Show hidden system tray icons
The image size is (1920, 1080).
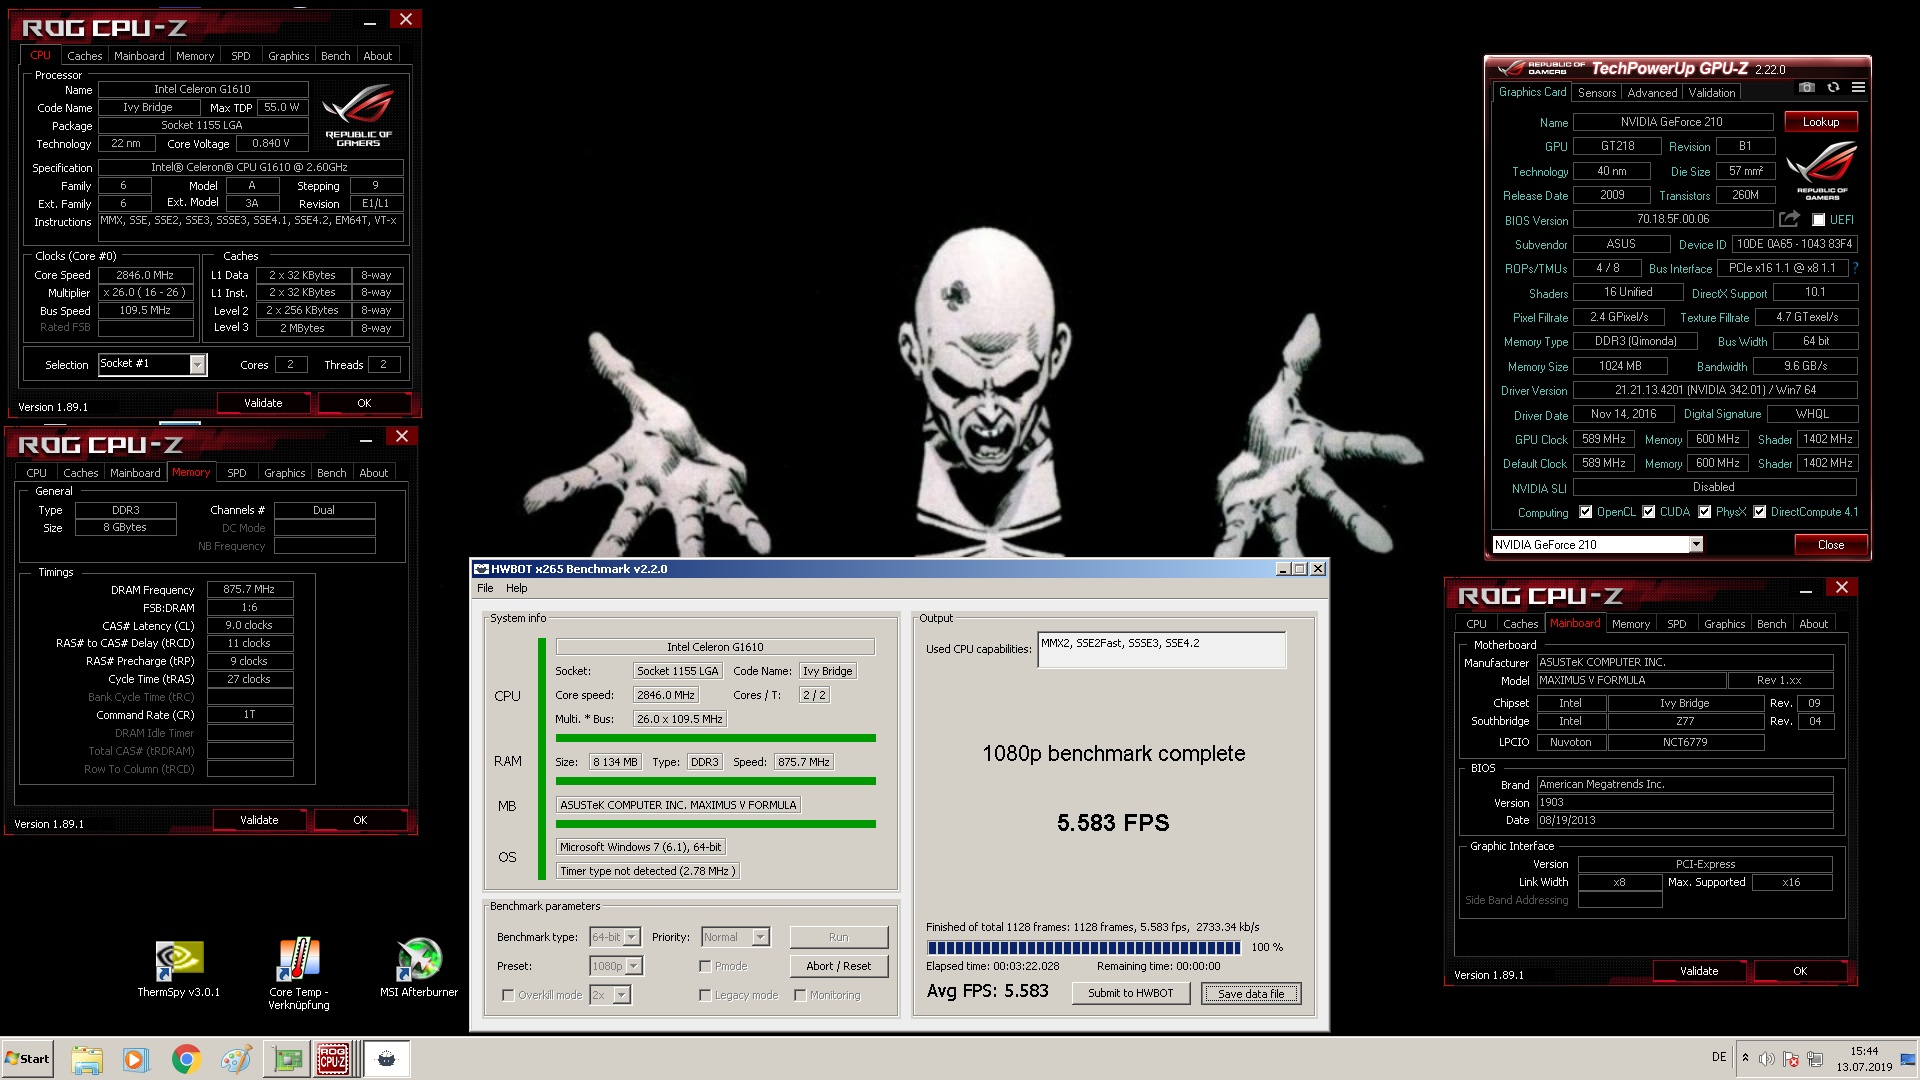click(1745, 1058)
